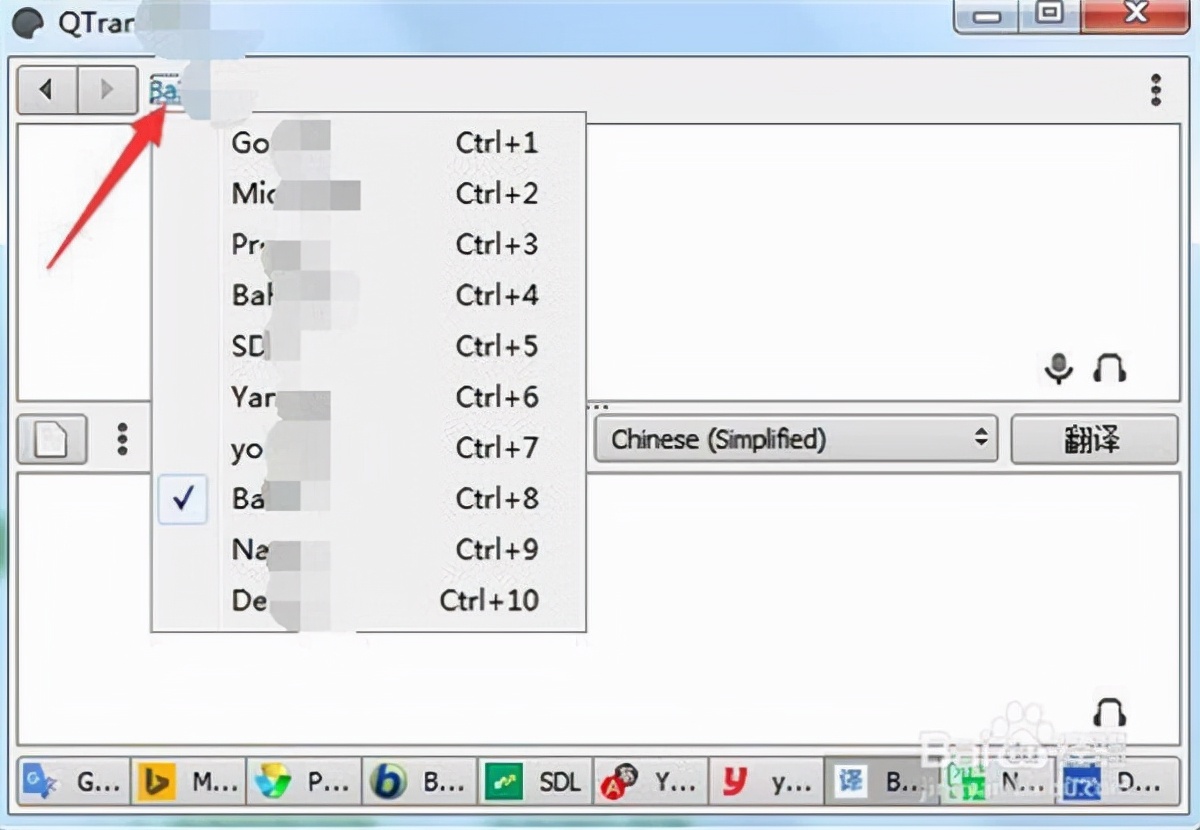Select the Bing "M..." service button
This screenshot has width=1200, height=830.
click(x=189, y=781)
